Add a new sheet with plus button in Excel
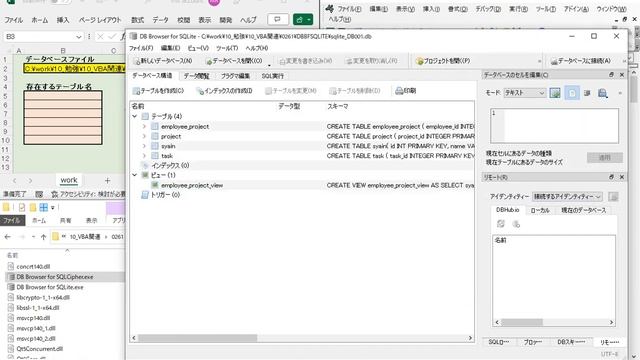Screen dimensions: 640x360 [x=107, y=180]
